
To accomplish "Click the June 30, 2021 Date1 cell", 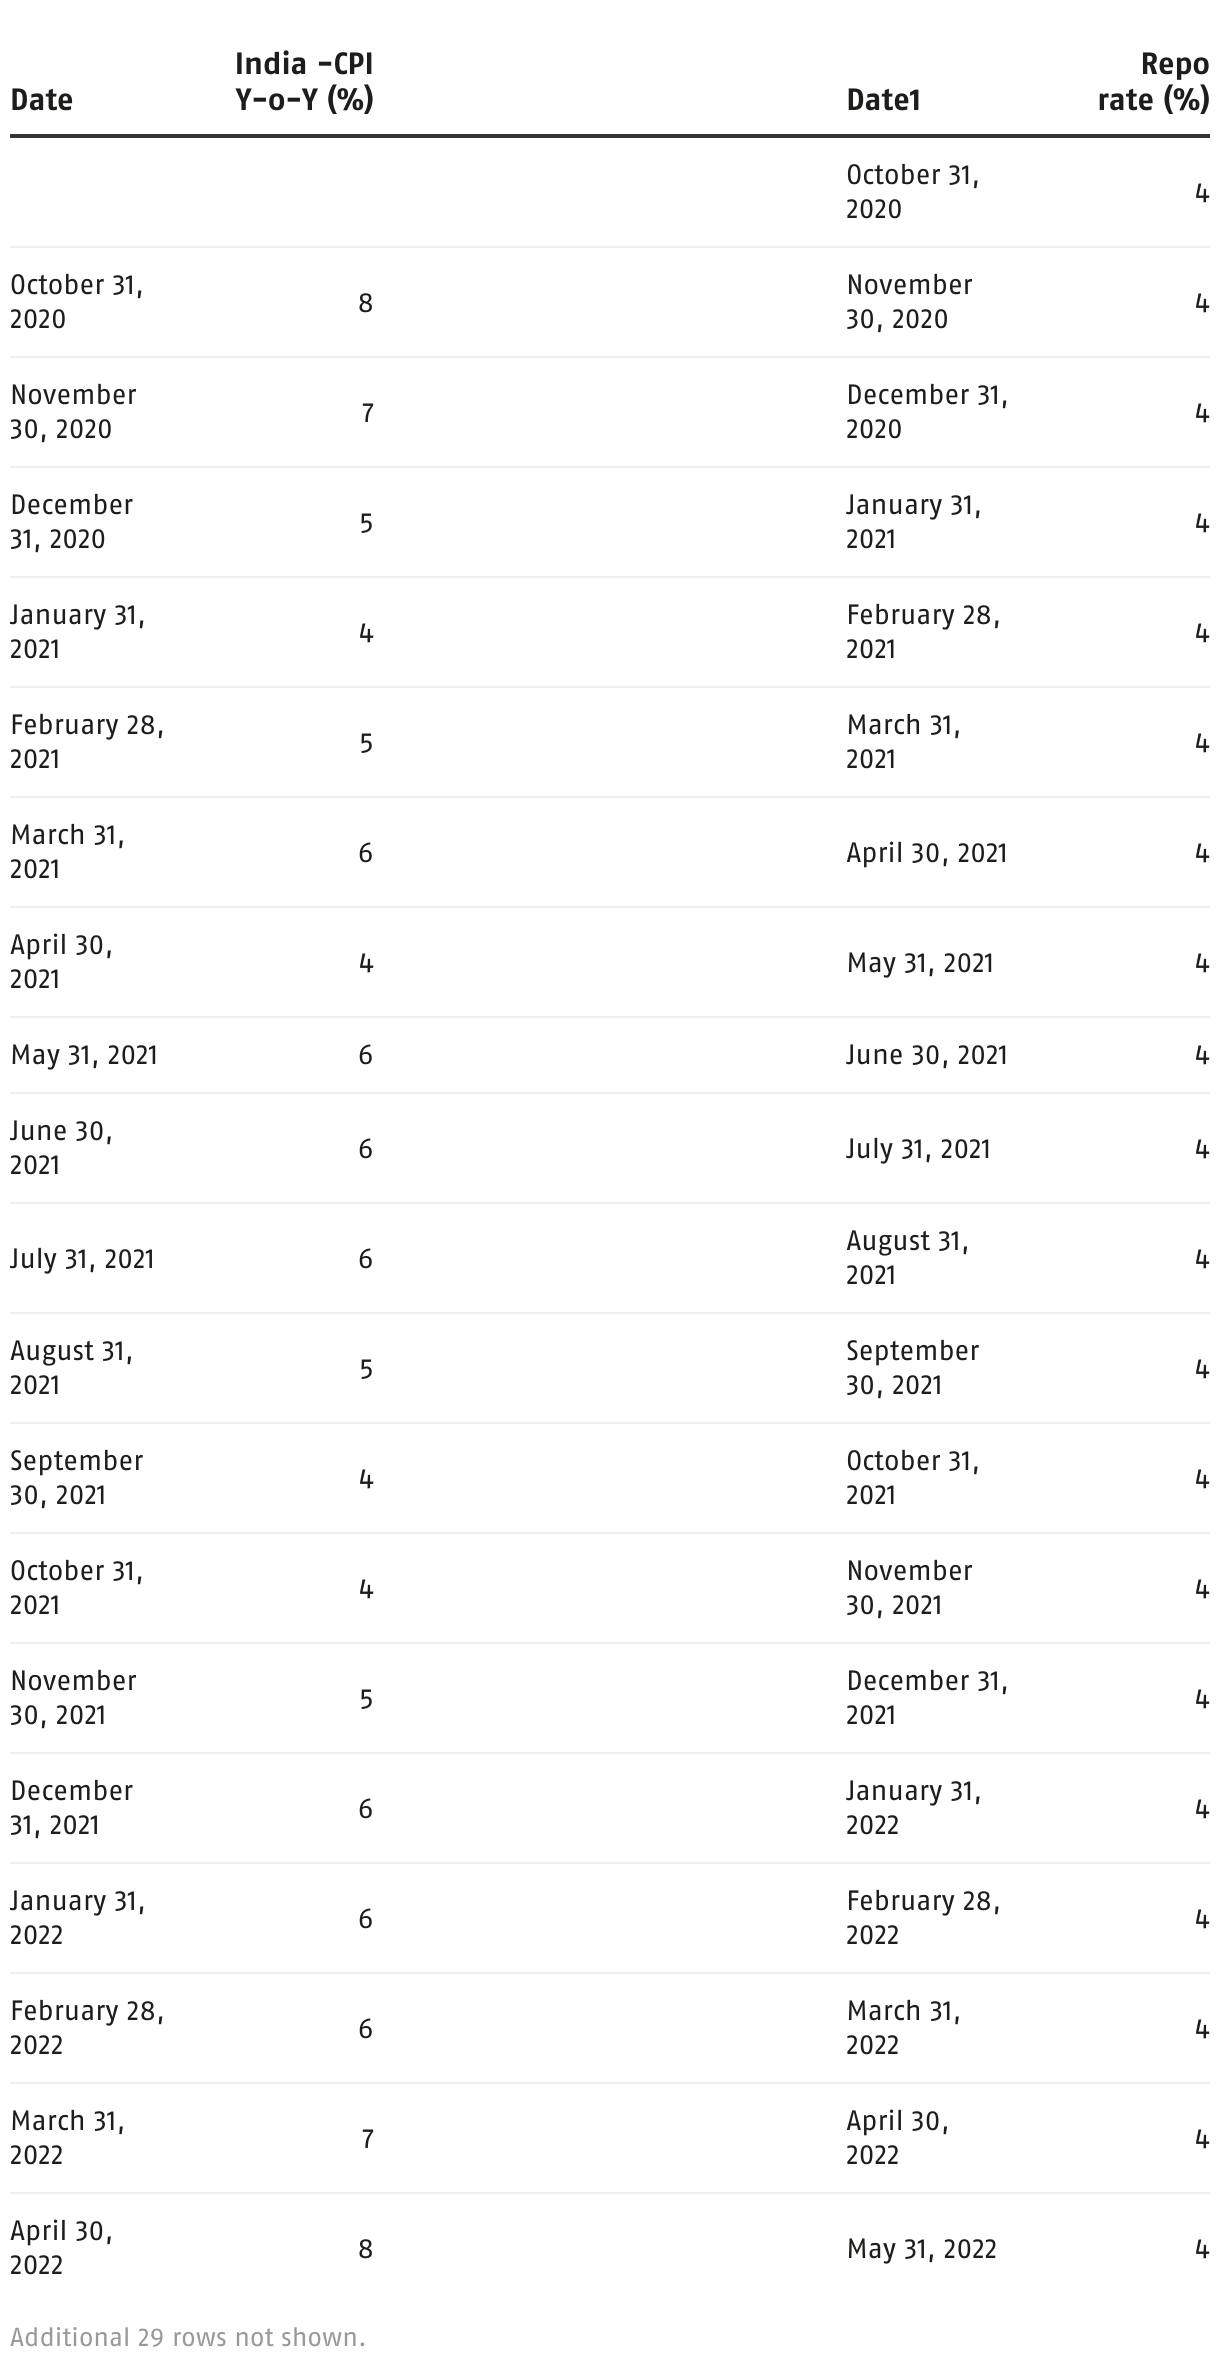I will pos(927,1056).
